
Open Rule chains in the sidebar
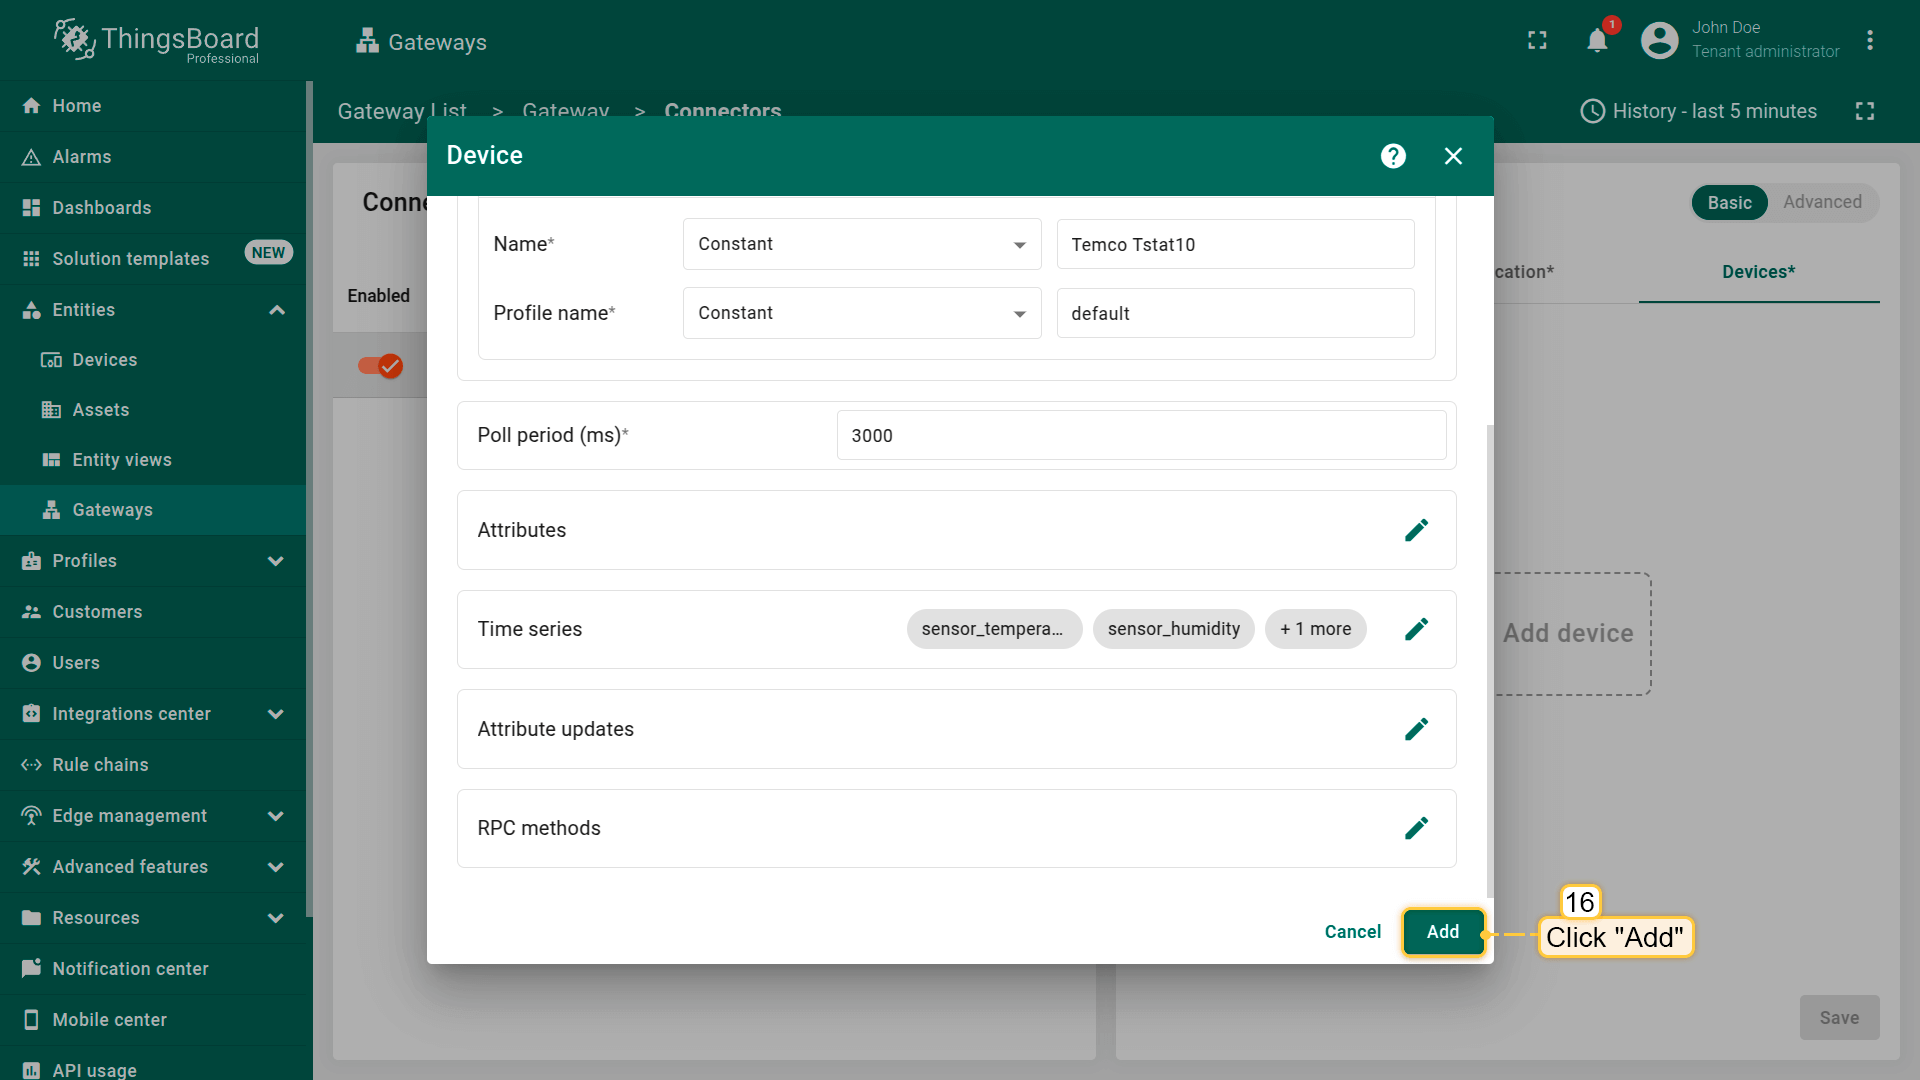(x=100, y=765)
